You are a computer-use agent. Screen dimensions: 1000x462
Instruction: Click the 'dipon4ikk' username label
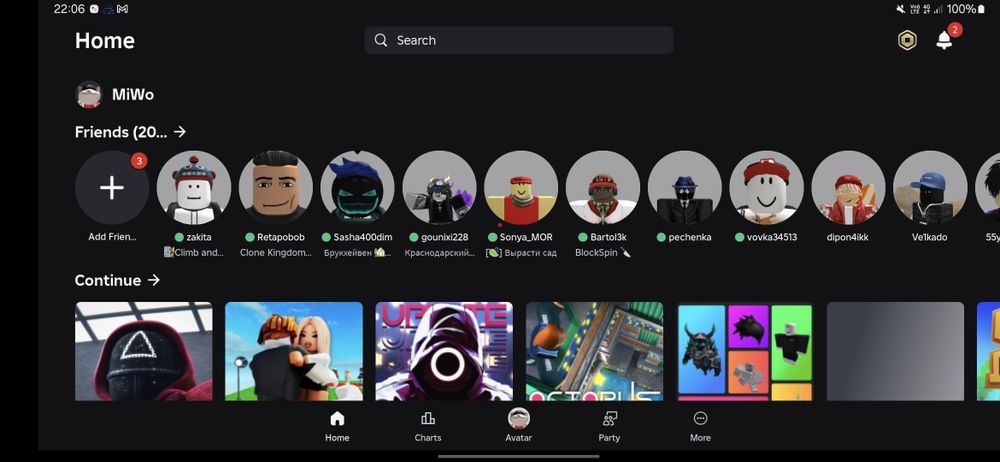pyautogui.click(x=848, y=237)
